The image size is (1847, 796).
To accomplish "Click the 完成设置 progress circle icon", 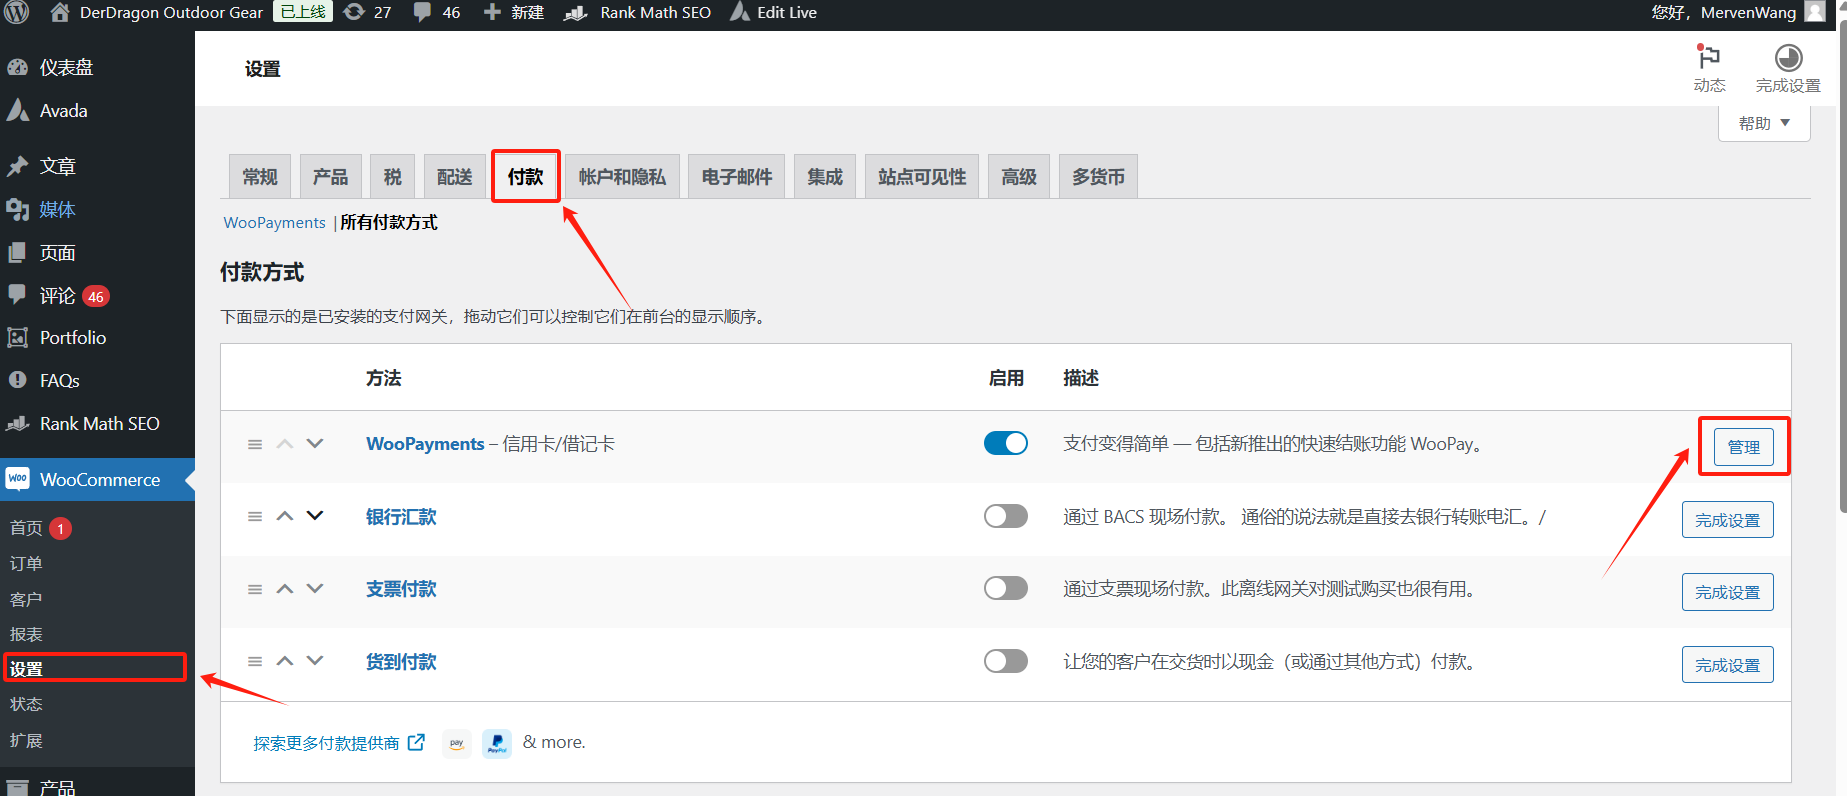I will 1788,58.
